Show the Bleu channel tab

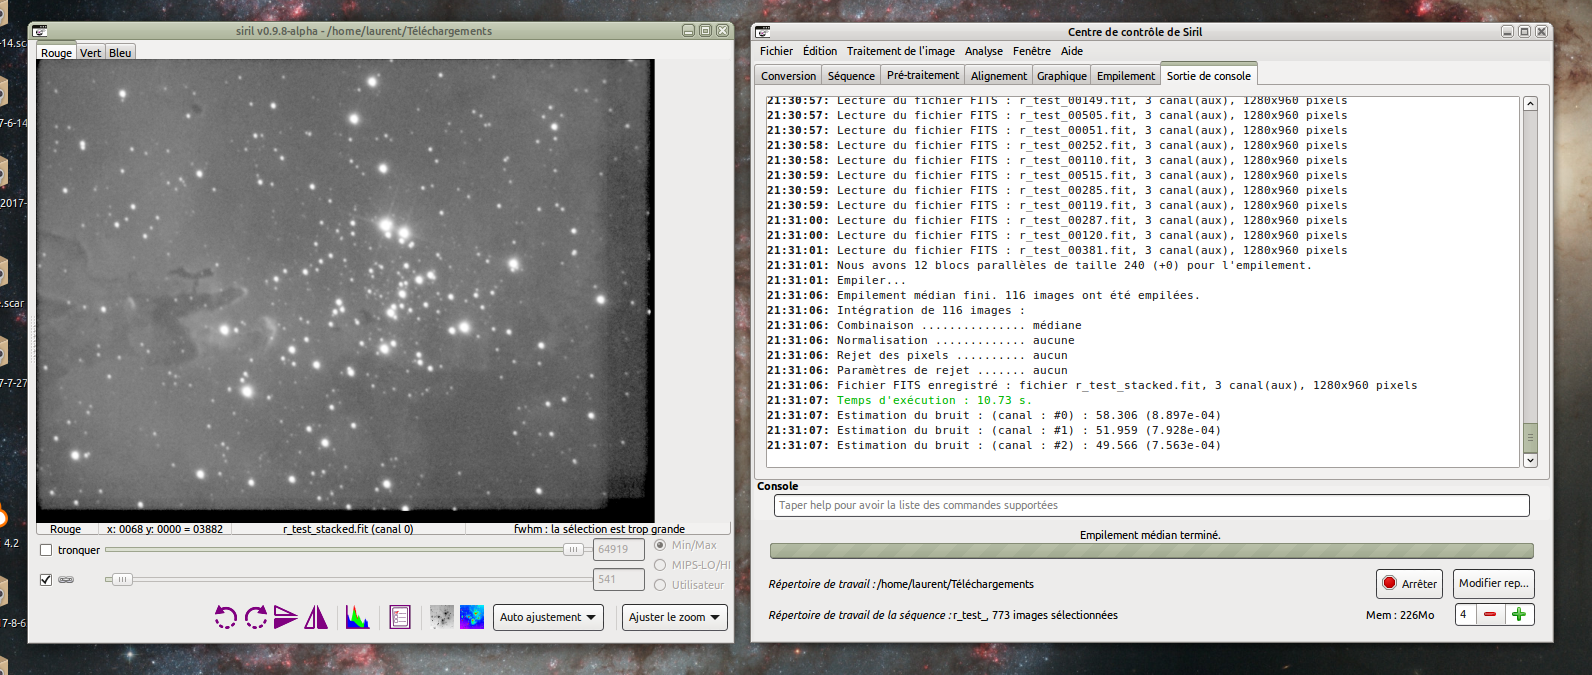(120, 53)
